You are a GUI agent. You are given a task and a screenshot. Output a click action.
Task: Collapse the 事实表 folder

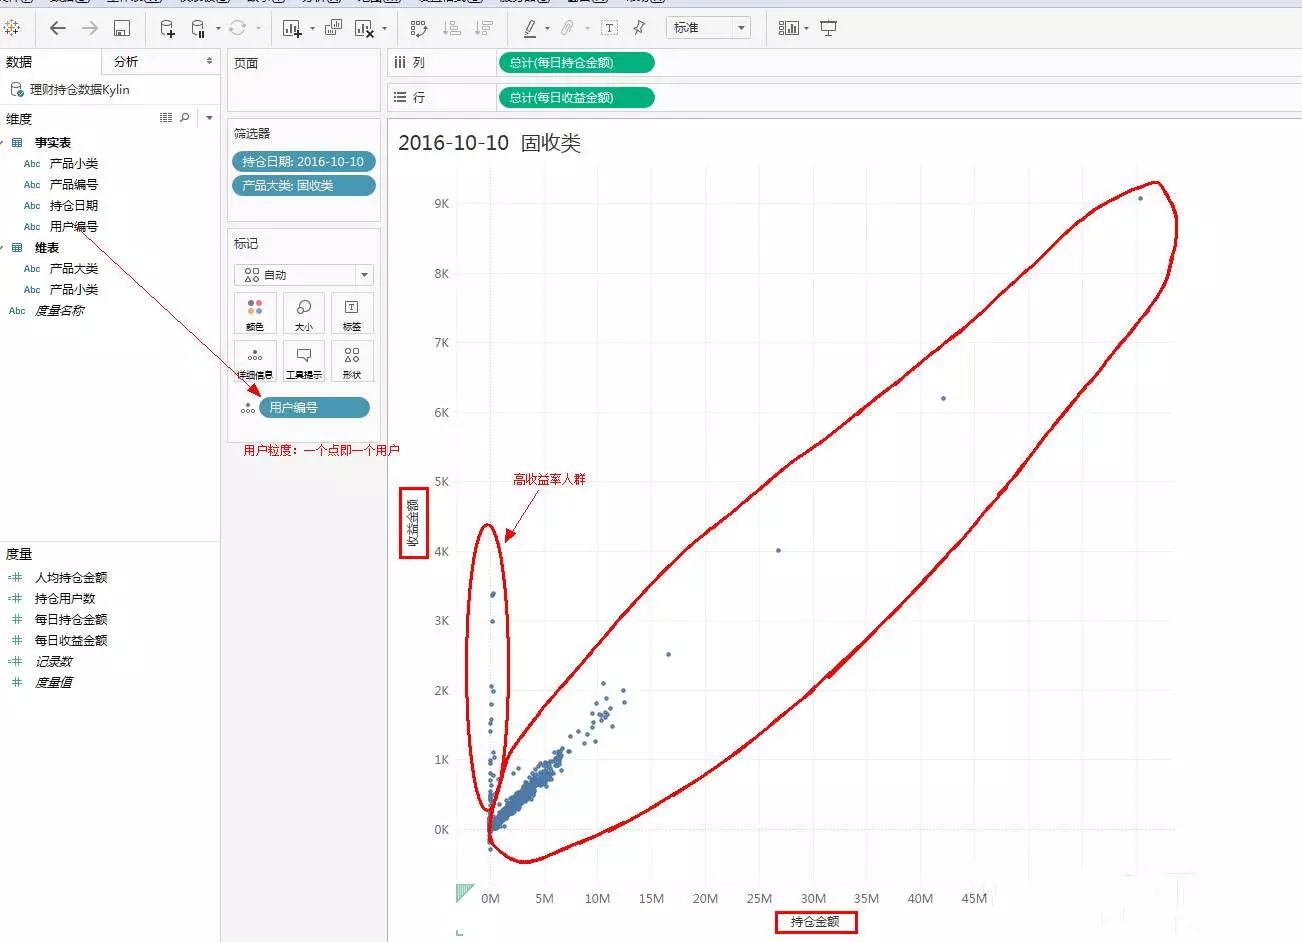(x=2, y=143)
